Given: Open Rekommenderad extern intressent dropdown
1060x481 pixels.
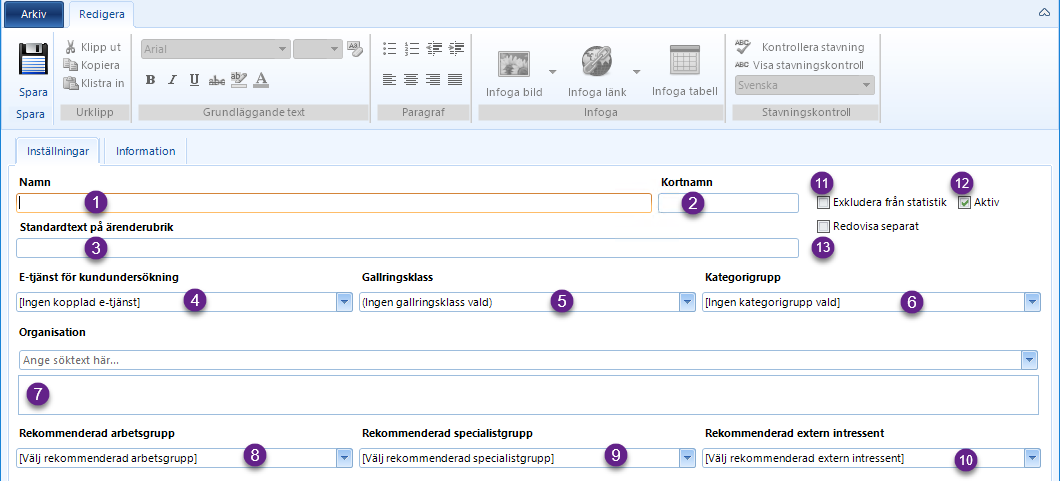Looking at the screenshot, I should [x=1032, y=459].
